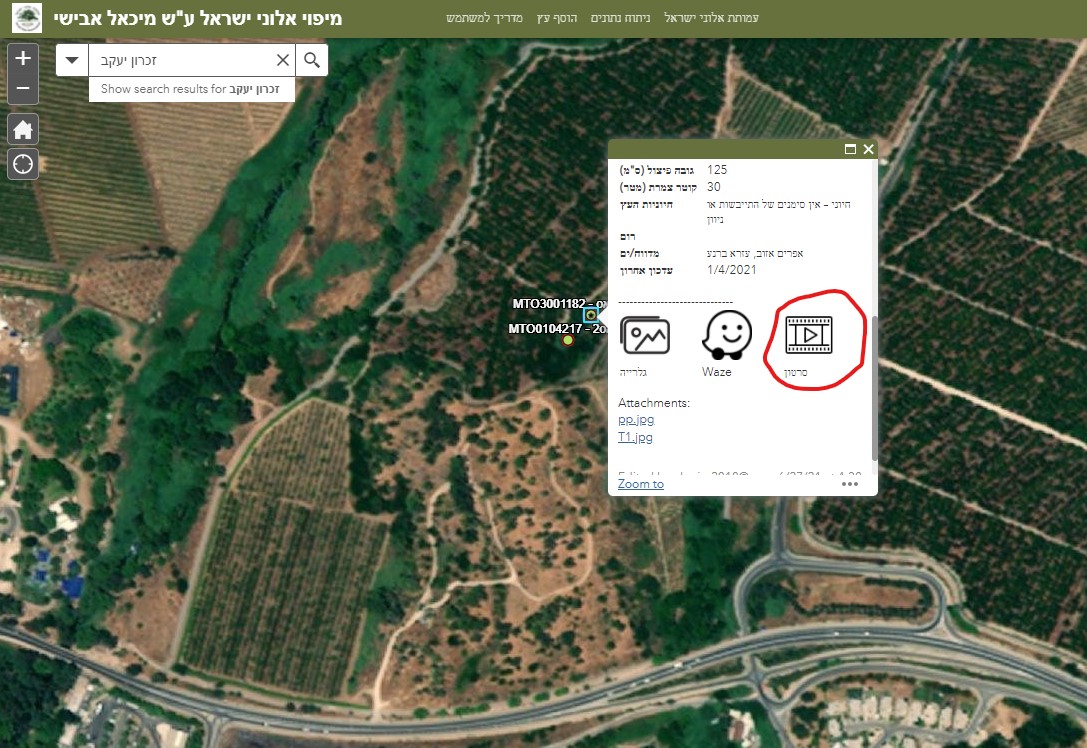This screenshot has height=748, width=1087.
Task: Click the association logo in header
Action: coord(27,18)
